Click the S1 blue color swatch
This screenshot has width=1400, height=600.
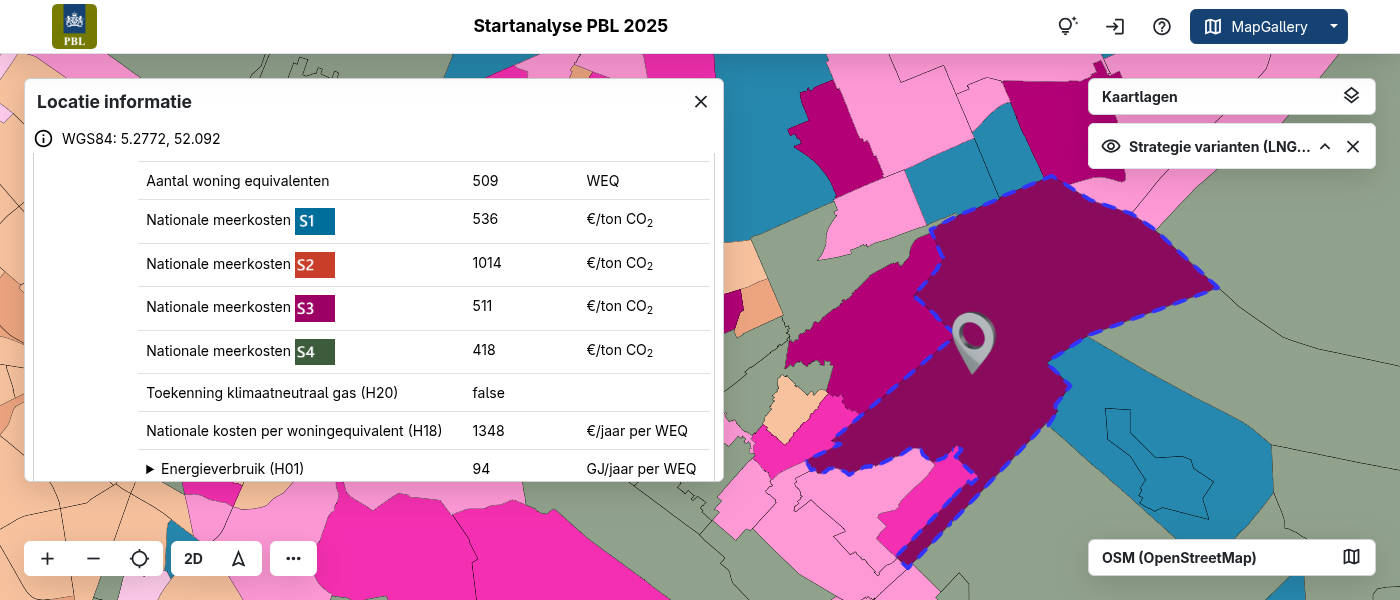[x=314, y=221]
